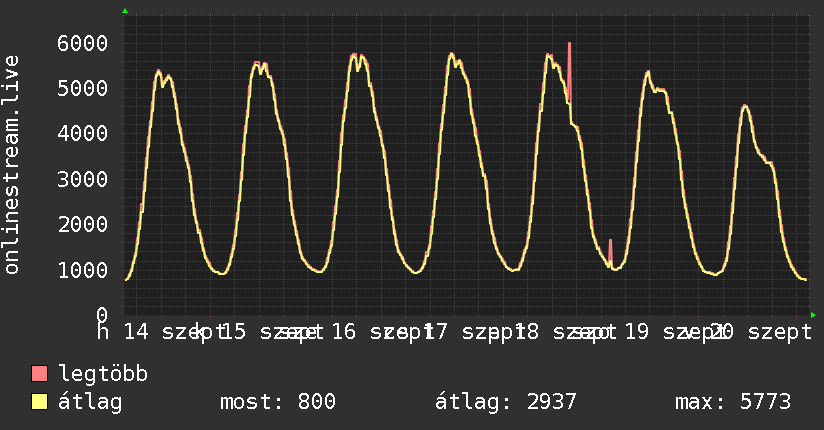Click the 'most: 800' value

[x=277, y=402]
